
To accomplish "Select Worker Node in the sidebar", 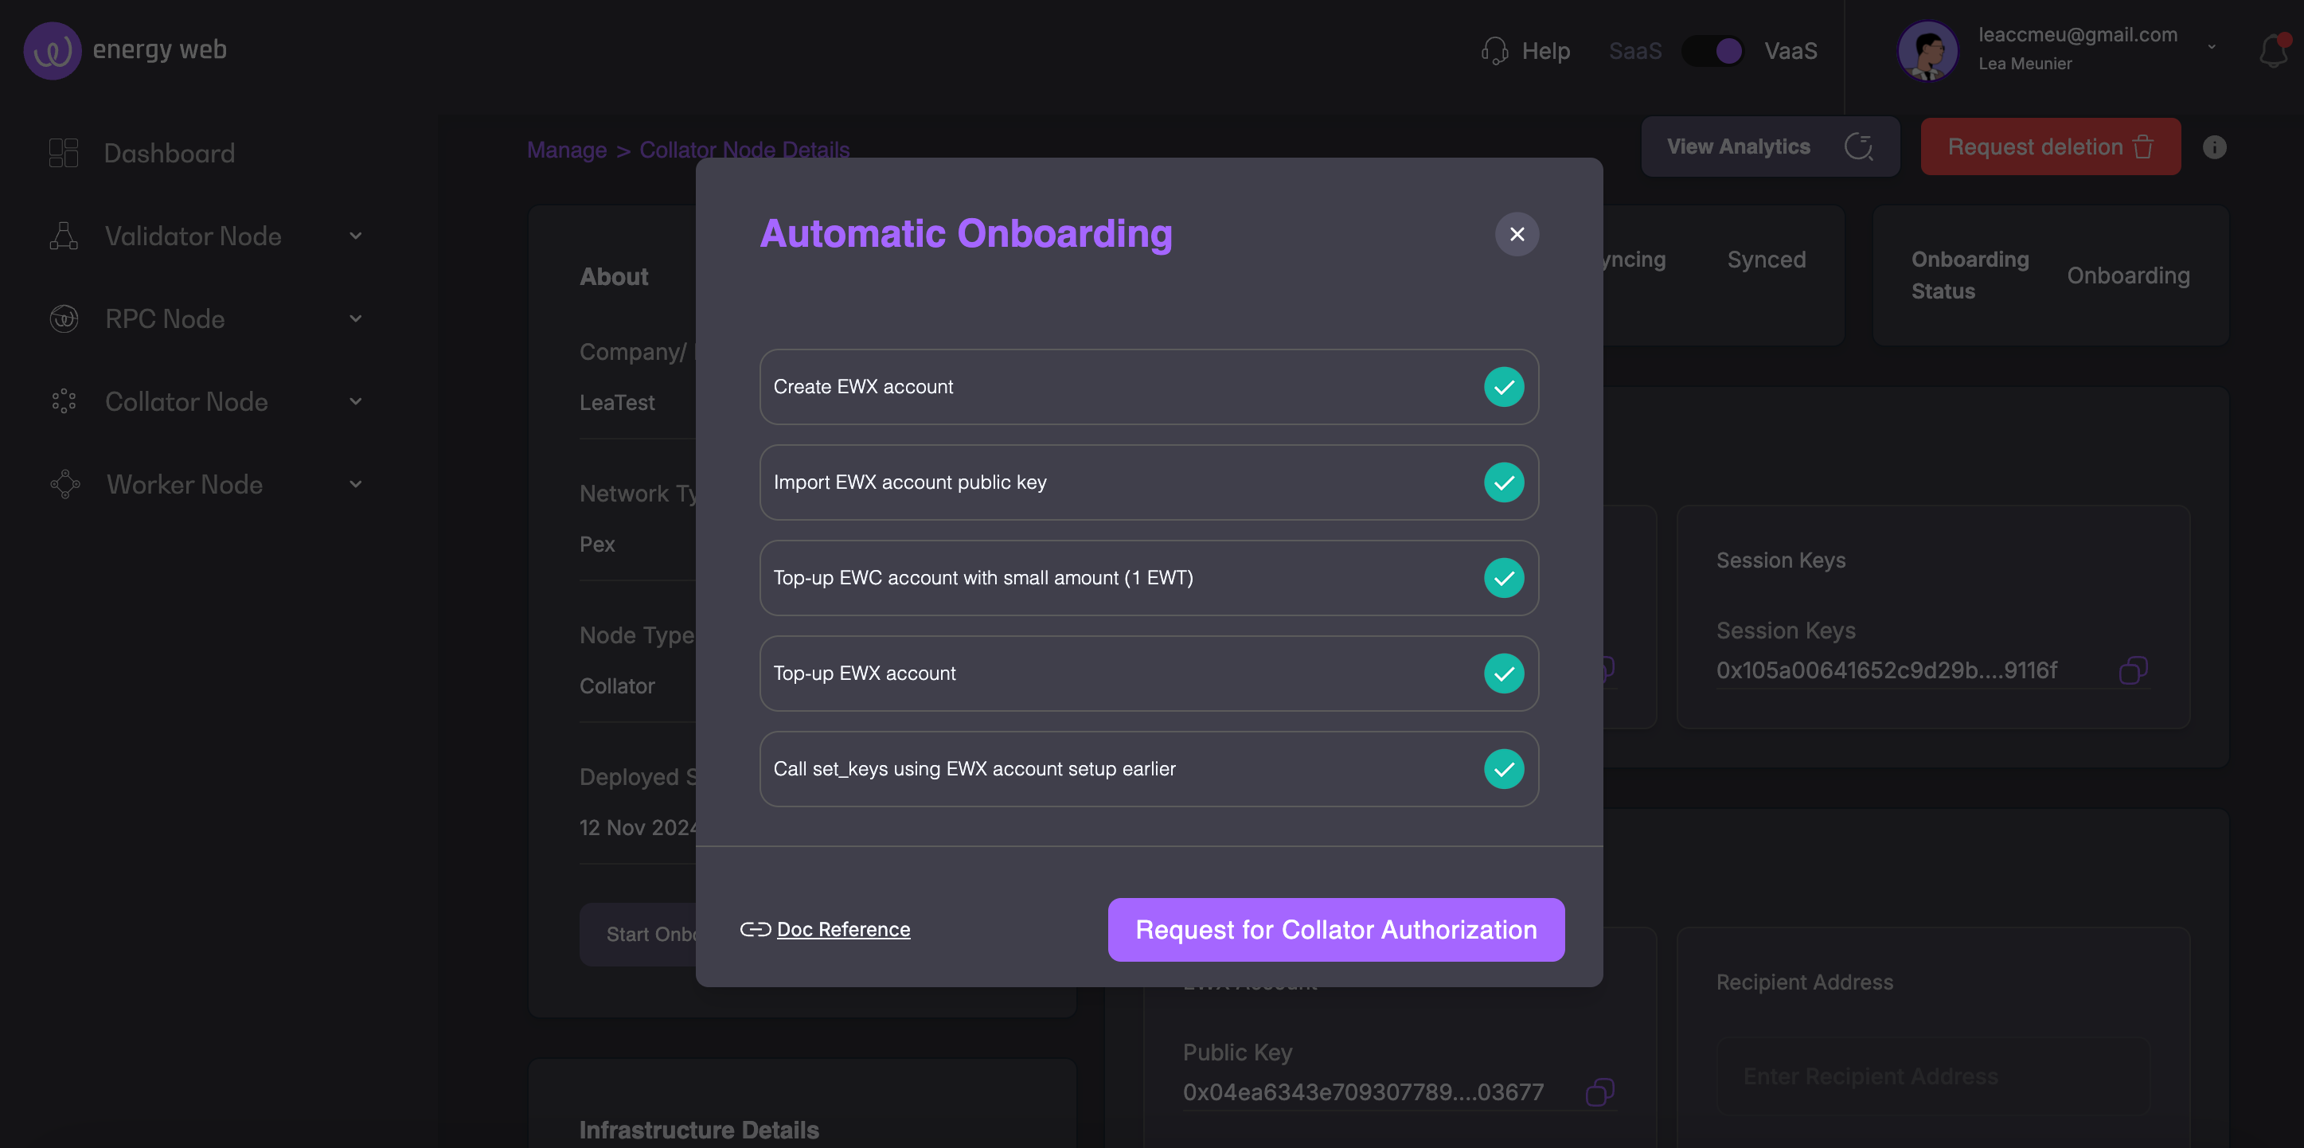I will [184, 485].
